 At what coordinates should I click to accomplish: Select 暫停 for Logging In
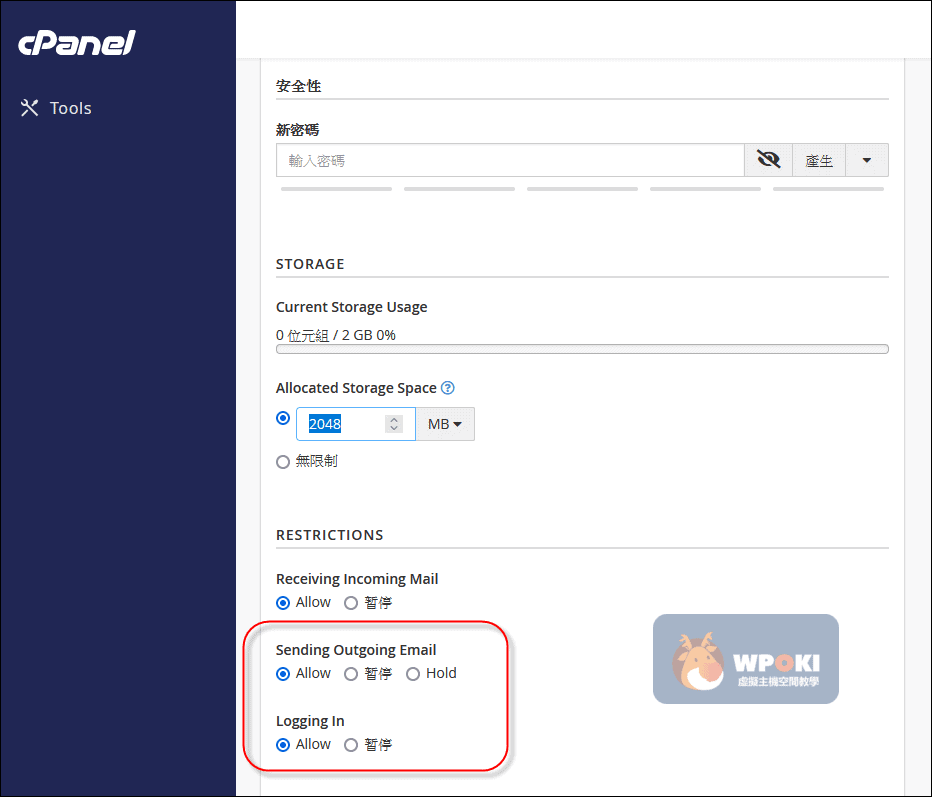tap(351, 745)
